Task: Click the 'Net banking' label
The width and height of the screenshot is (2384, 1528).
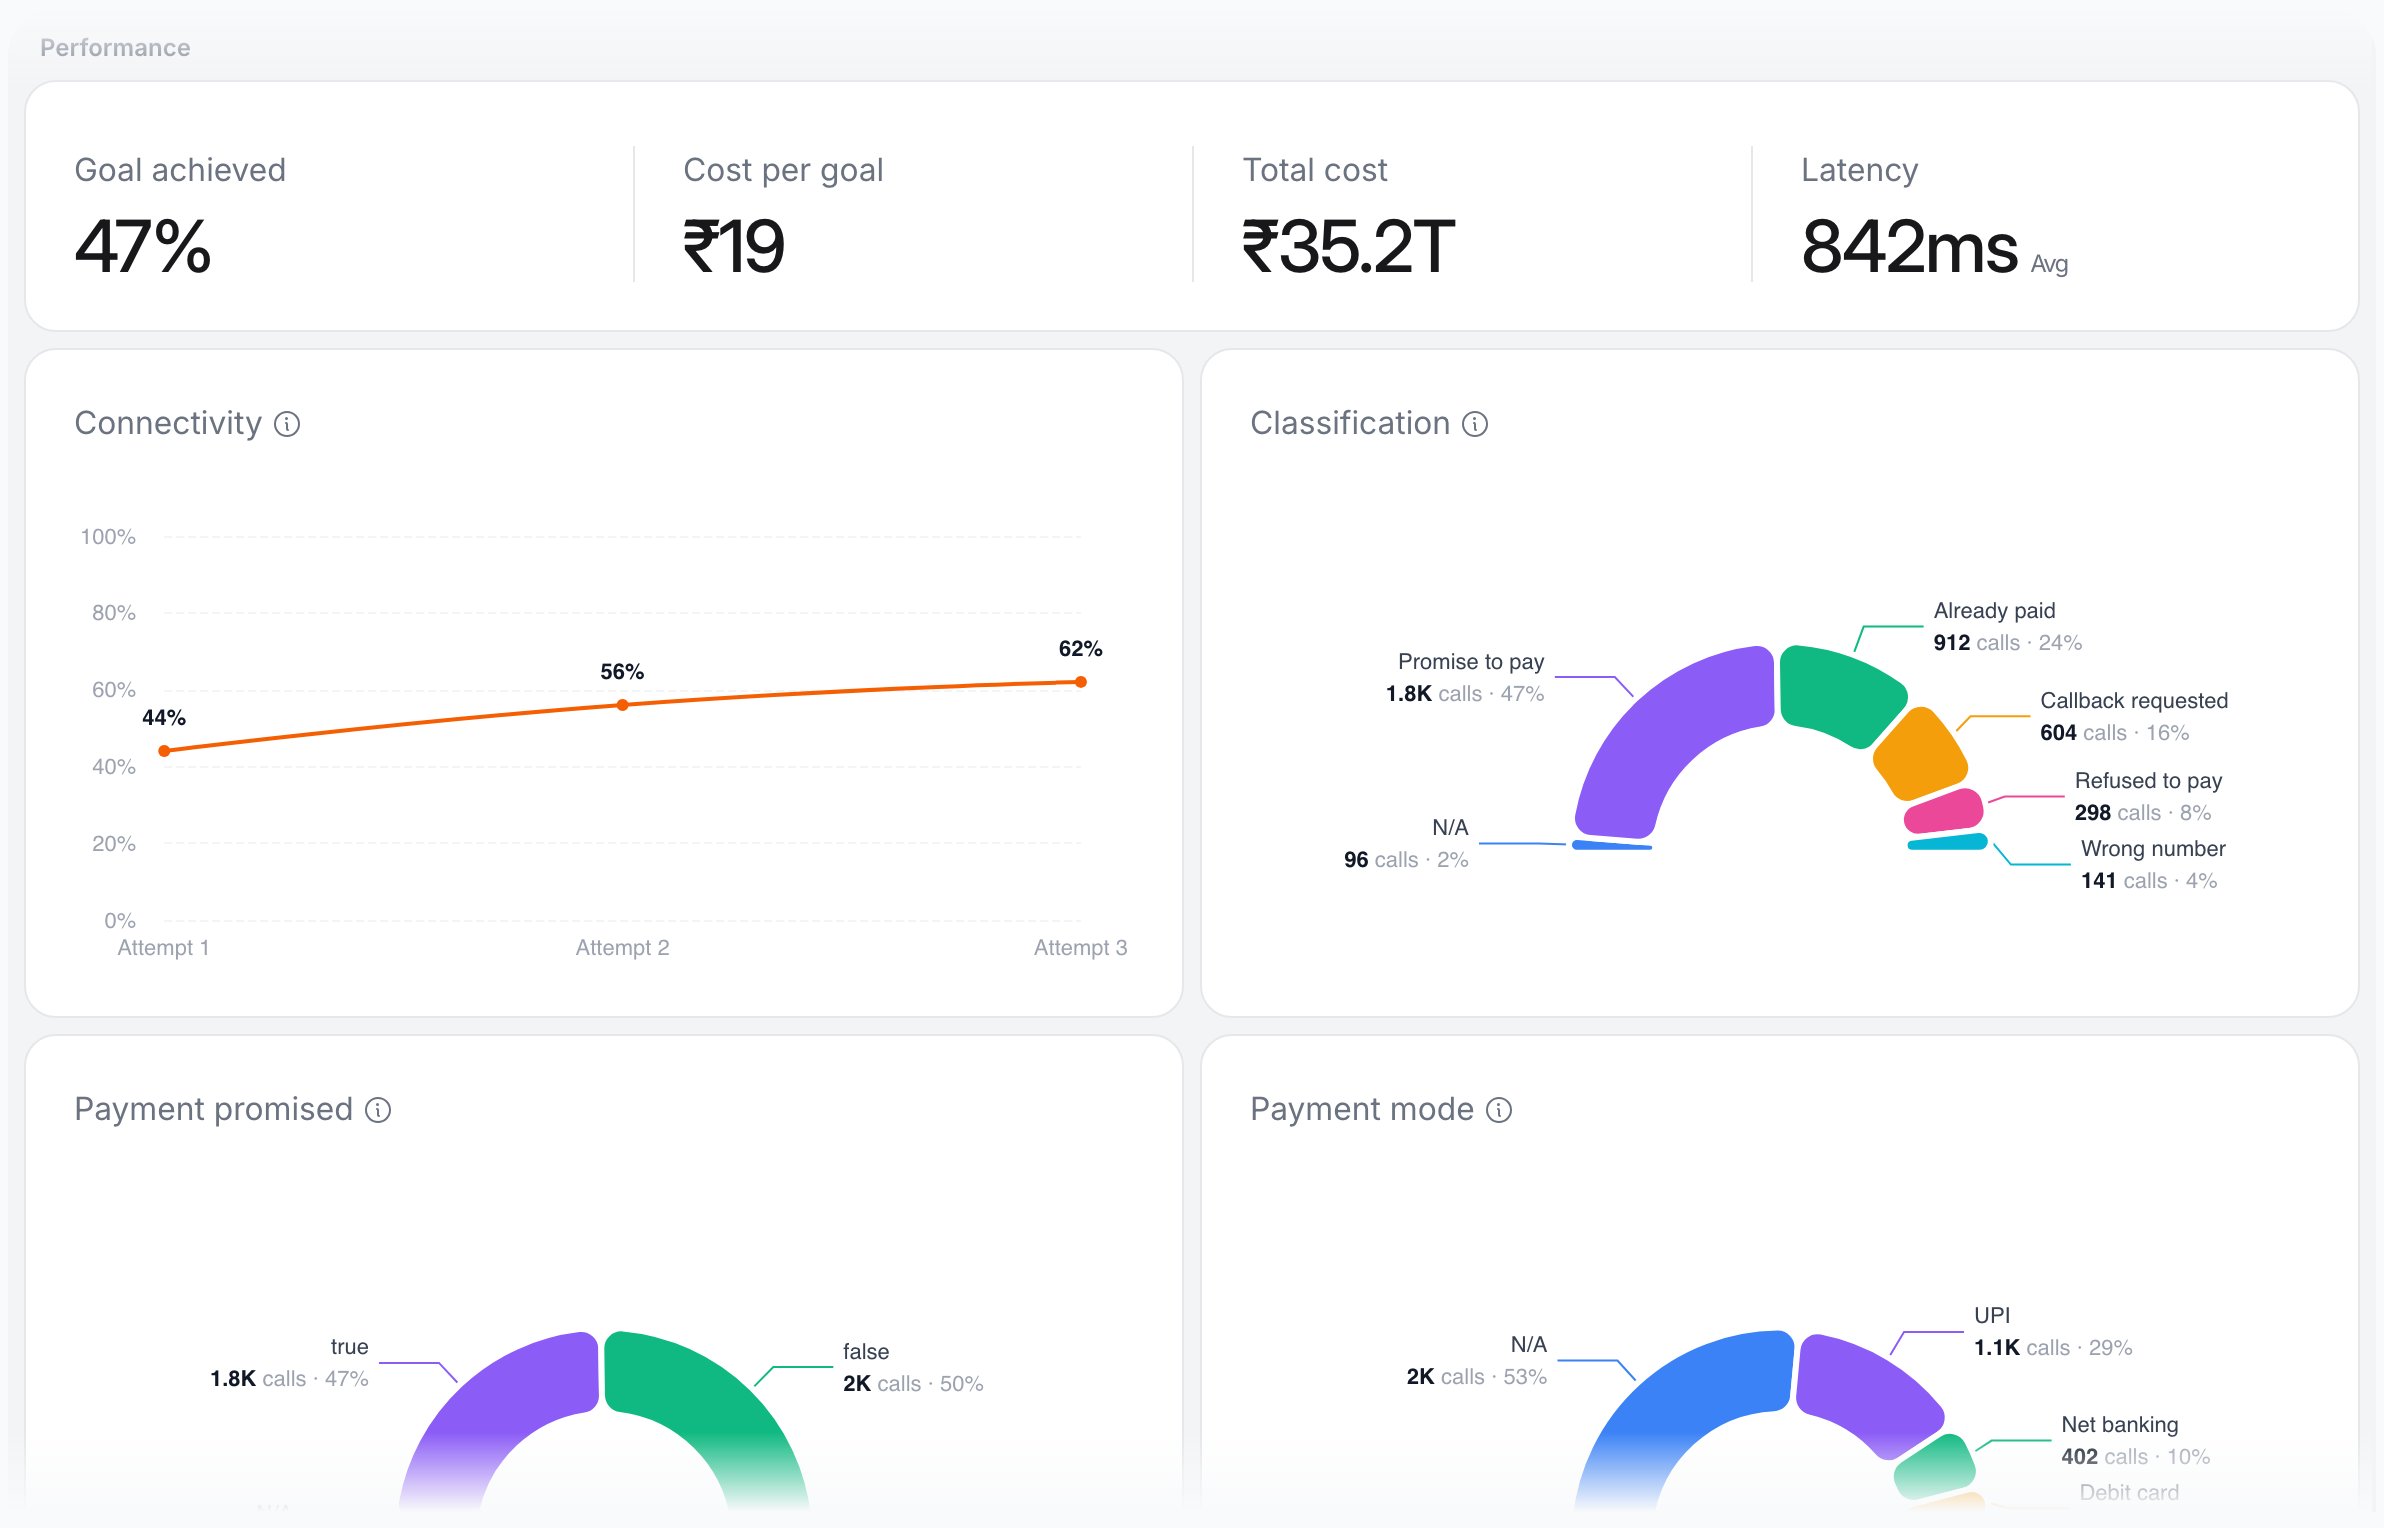Action: [x=2120, y=1425]
